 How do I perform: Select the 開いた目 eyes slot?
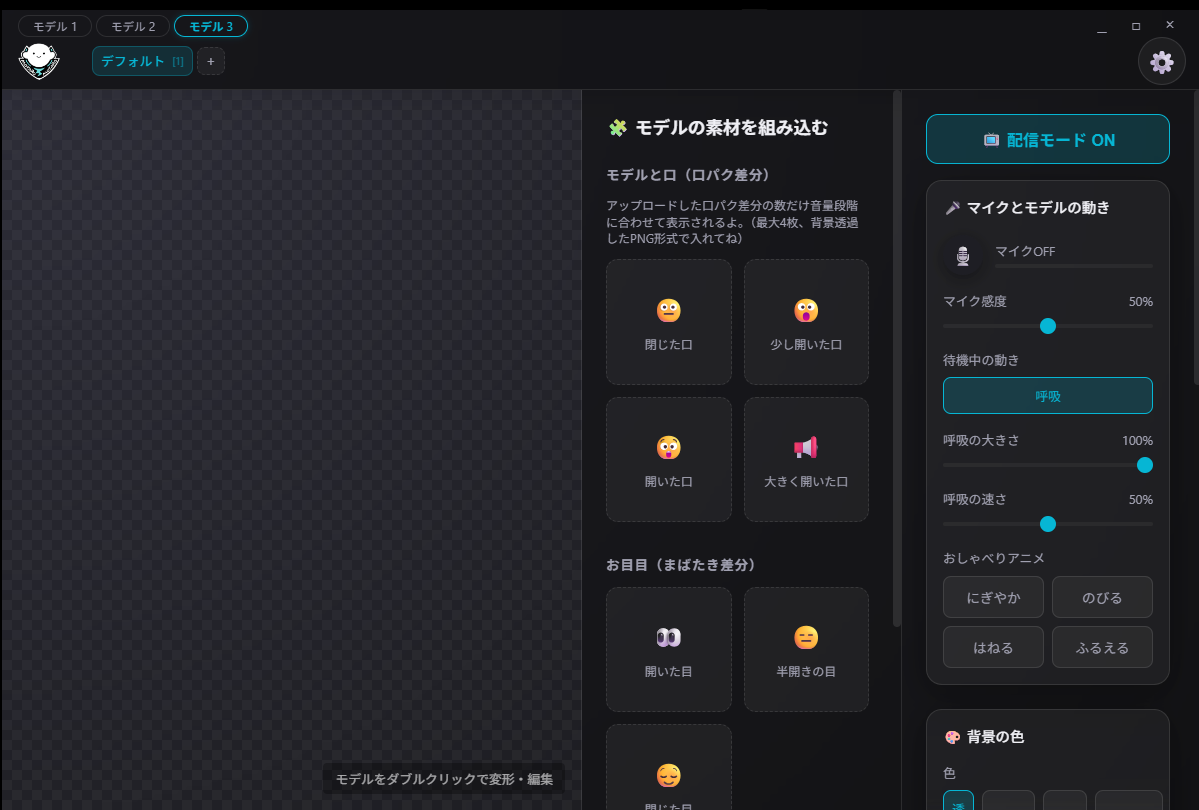(669, 649)
